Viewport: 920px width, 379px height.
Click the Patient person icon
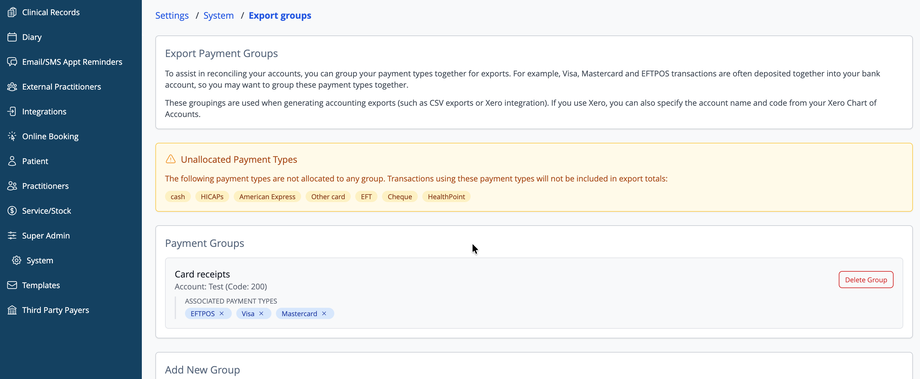(x=12, y=161)
